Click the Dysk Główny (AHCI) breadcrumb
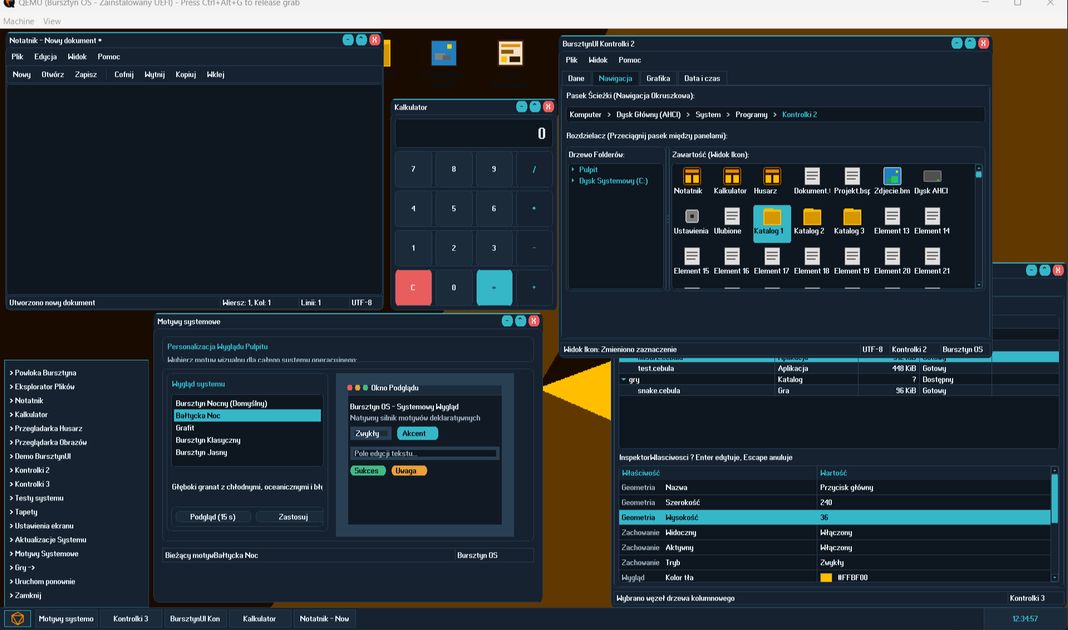Image resolution: width=1068 pixels, height=630 pixels. click(x=648, y=114)
